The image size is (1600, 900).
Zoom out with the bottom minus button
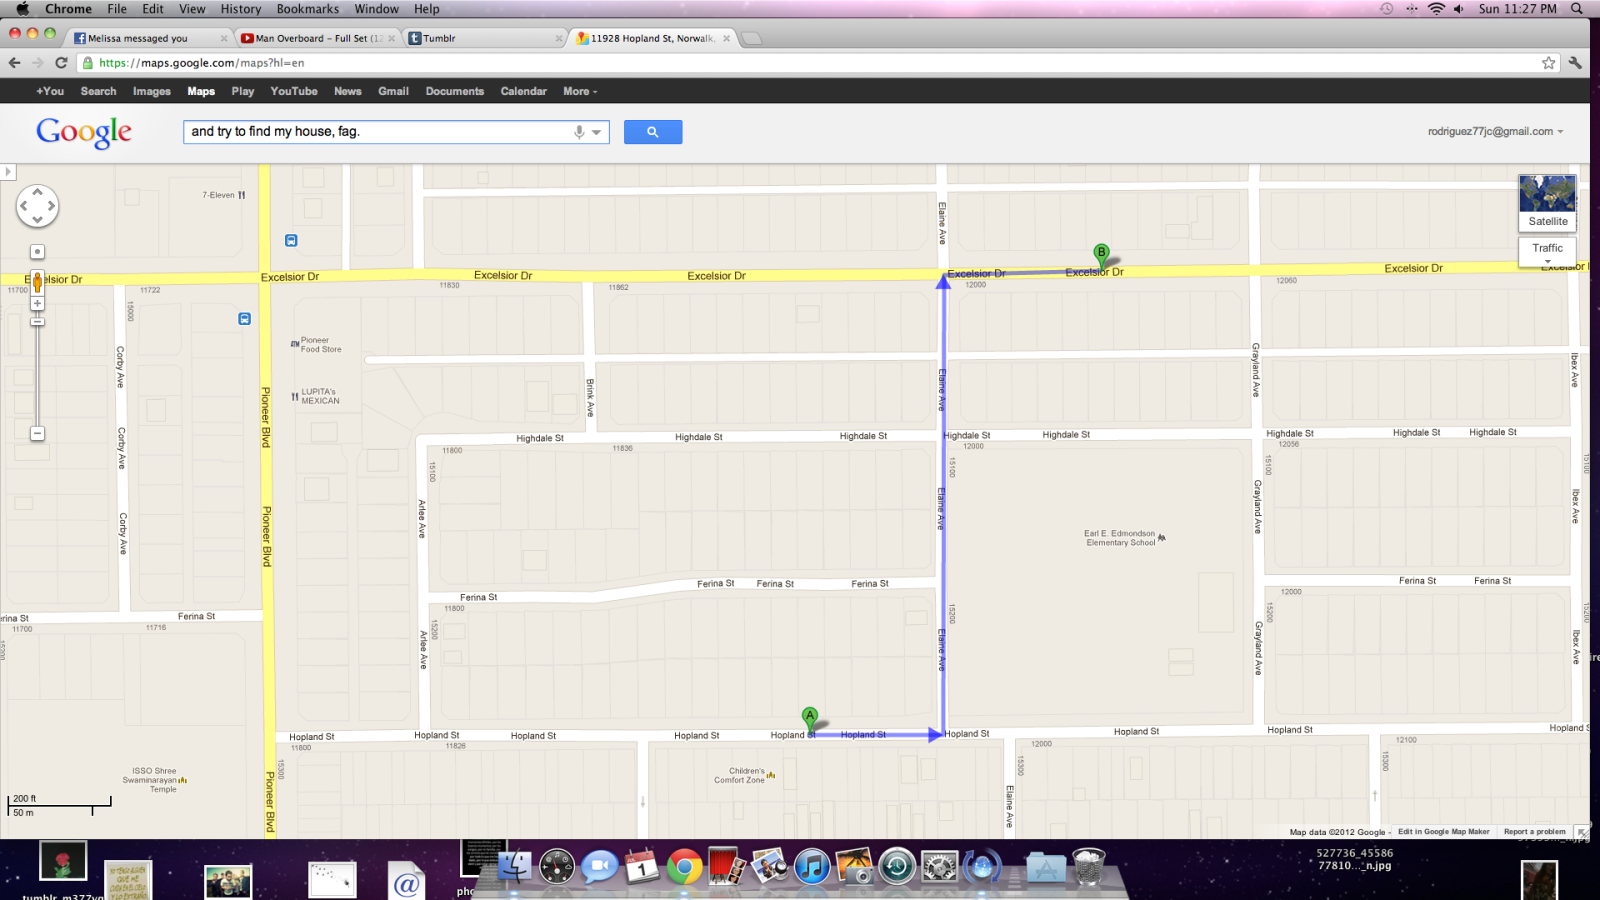tap(37, 434)
